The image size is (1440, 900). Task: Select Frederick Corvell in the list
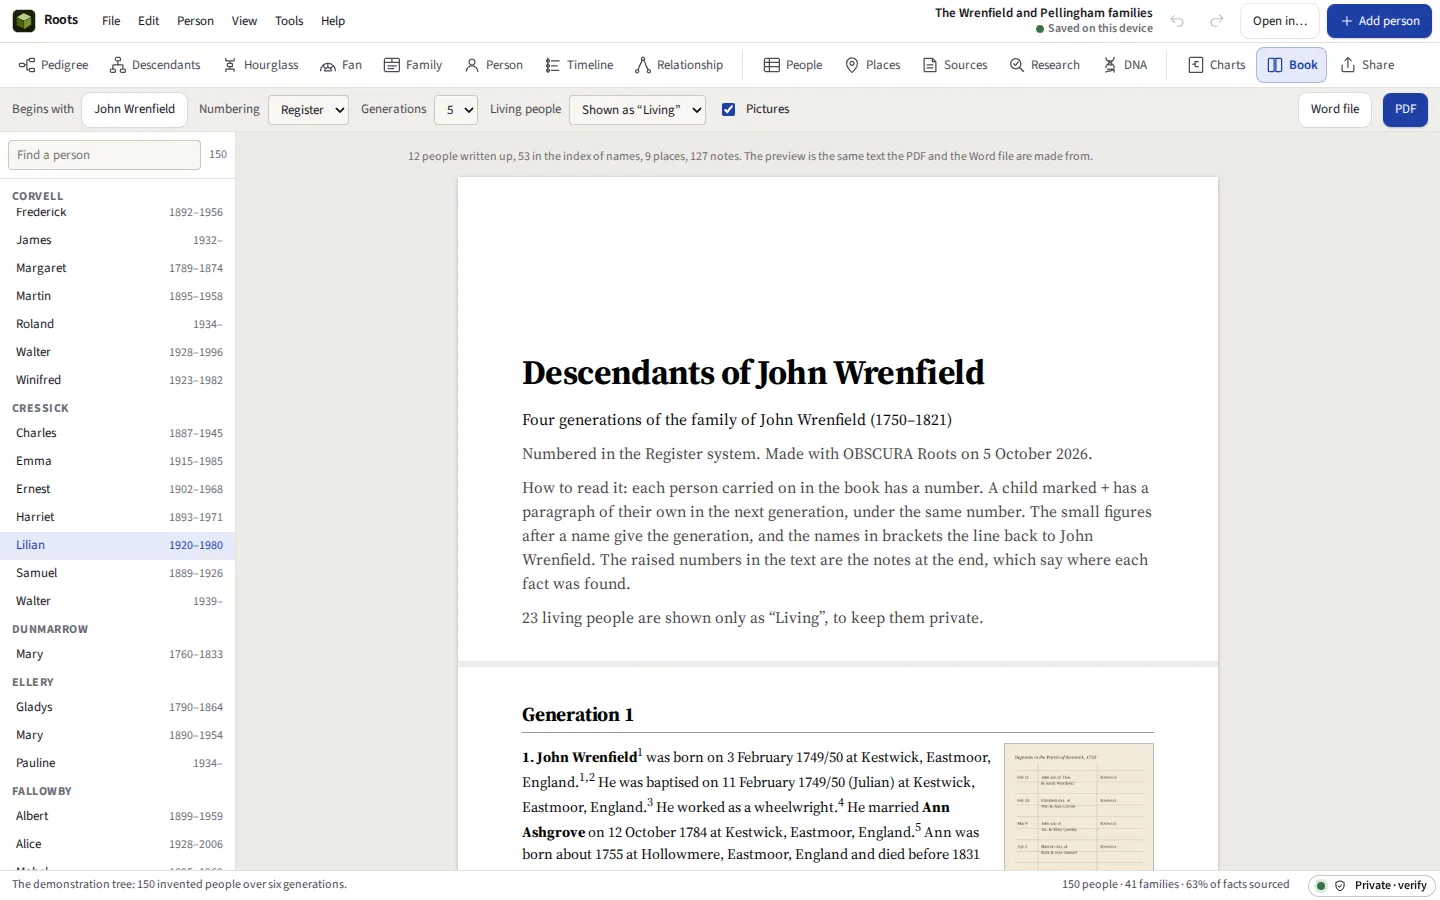click(118, 212)
